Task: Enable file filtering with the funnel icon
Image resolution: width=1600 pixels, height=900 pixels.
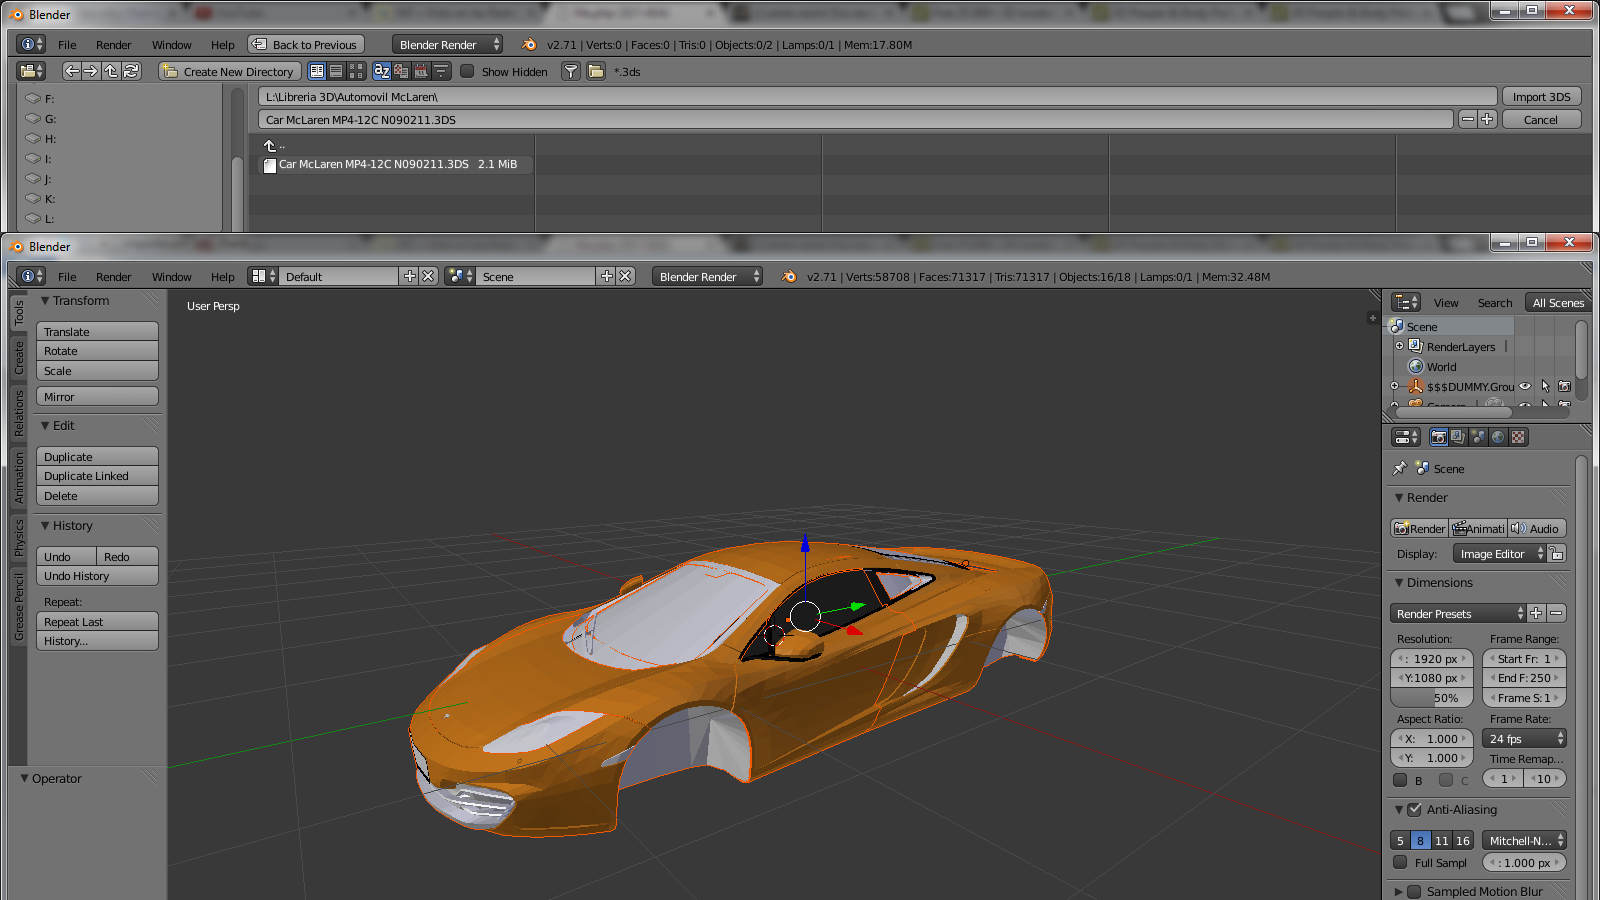Action: click(570, 71)
